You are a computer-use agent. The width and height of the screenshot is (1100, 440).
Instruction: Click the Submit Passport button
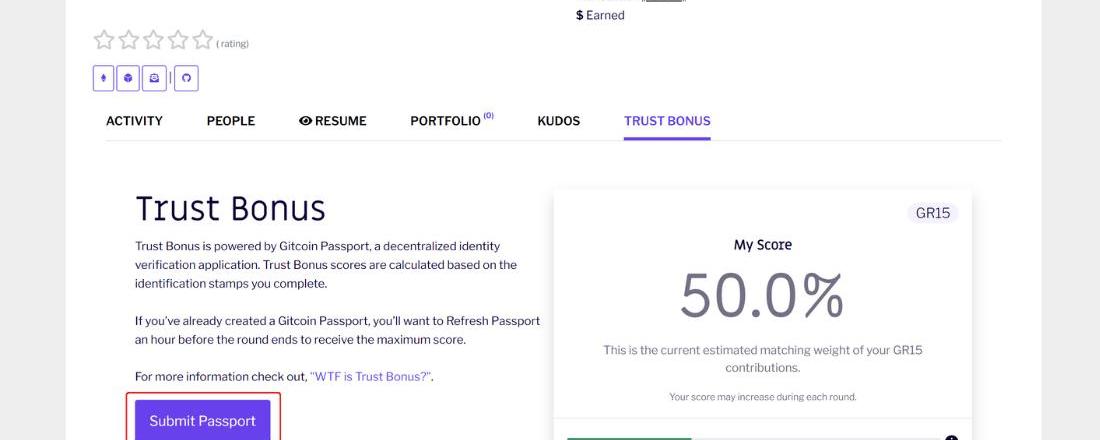point(203,420)
